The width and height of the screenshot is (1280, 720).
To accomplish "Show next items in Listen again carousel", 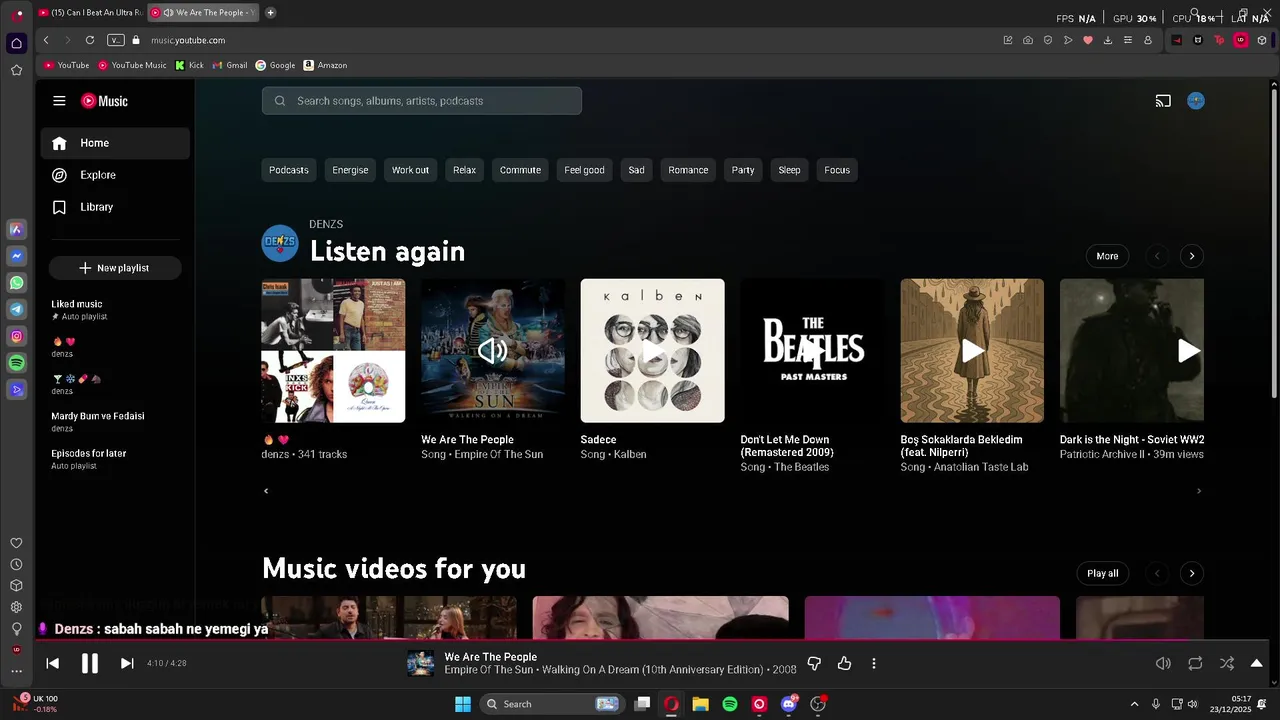I will click(1191, 256).
